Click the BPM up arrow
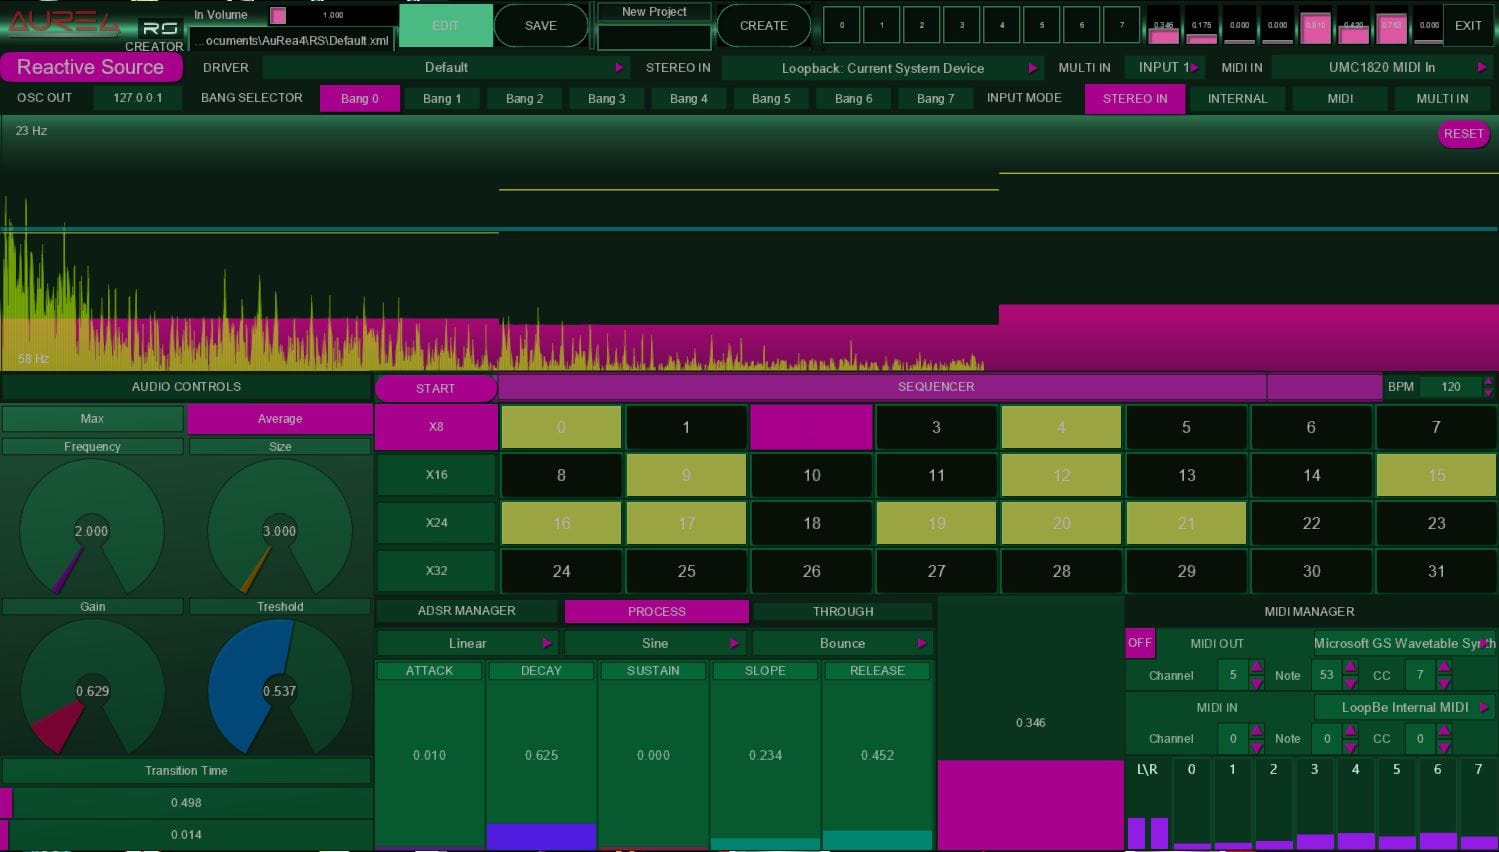The image size is (1499, 852). coord(1488,381)
